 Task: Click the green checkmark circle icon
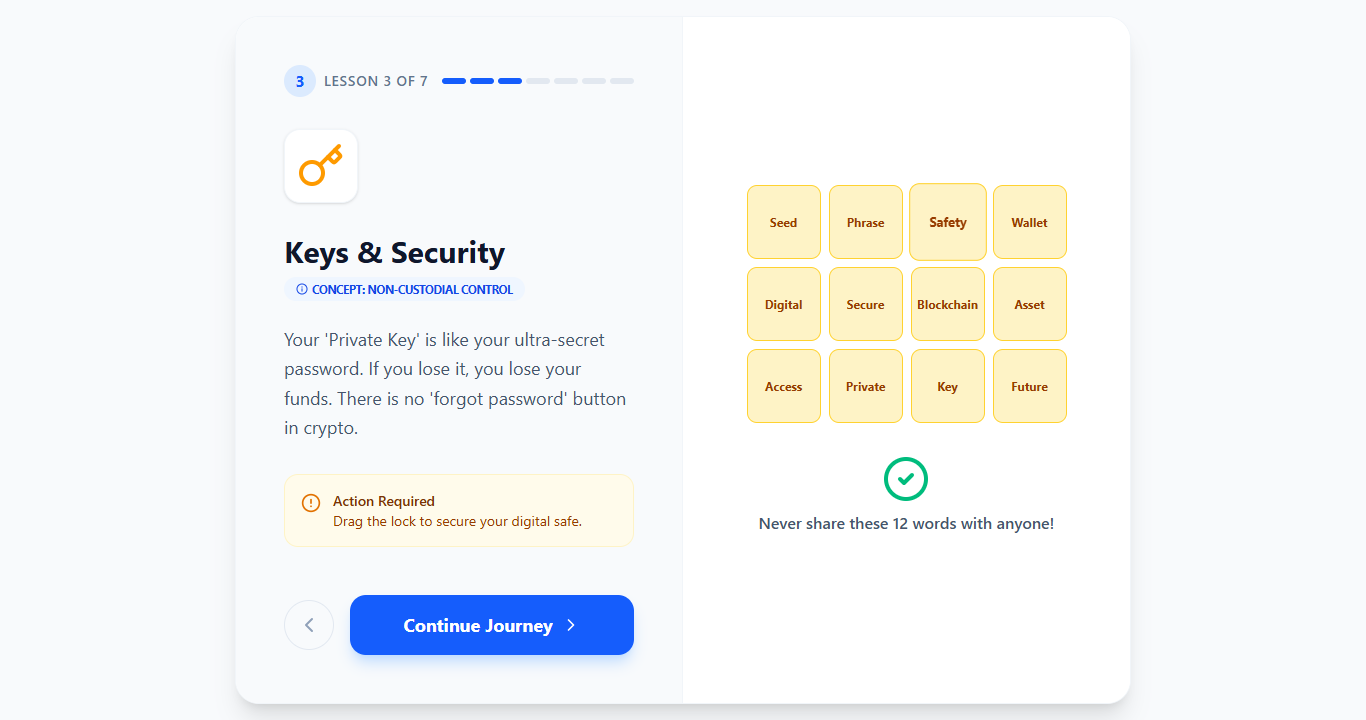point(906,479)
